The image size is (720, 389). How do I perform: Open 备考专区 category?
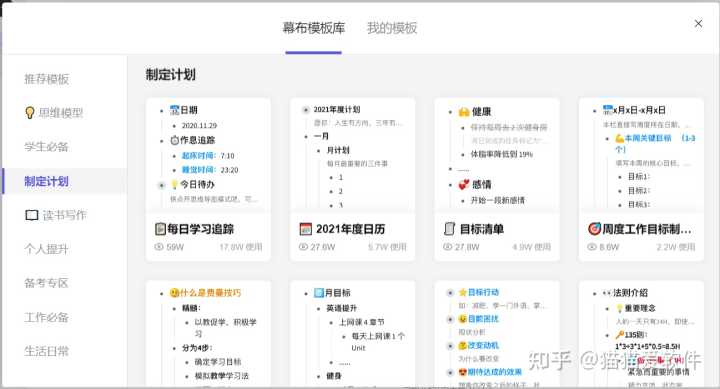pos(46,283)
